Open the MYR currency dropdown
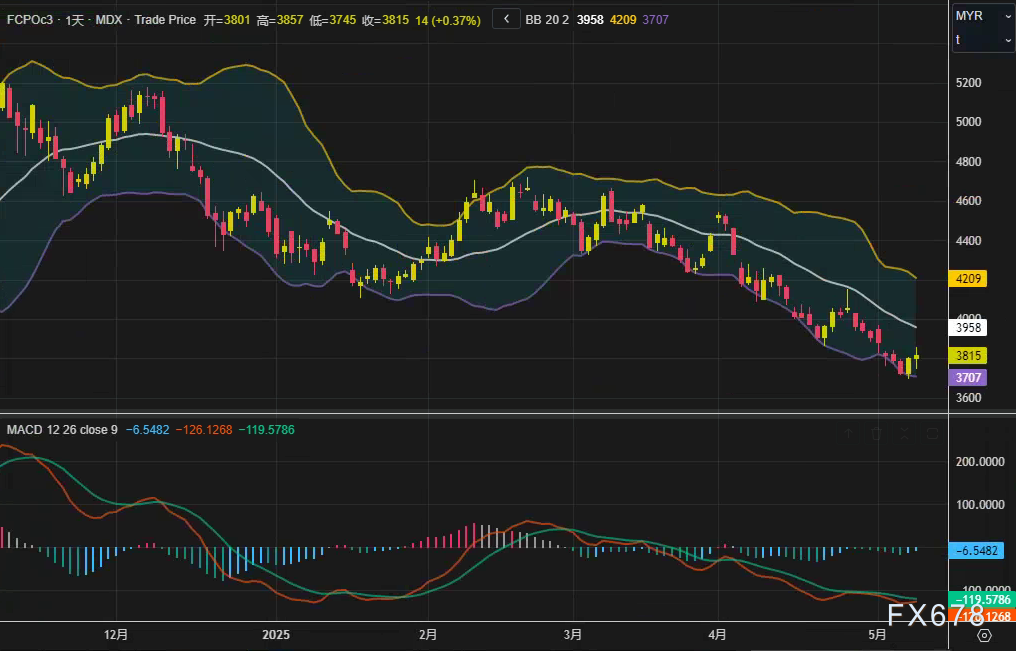The image size is (1016, 651). click(x=983, y=16)
